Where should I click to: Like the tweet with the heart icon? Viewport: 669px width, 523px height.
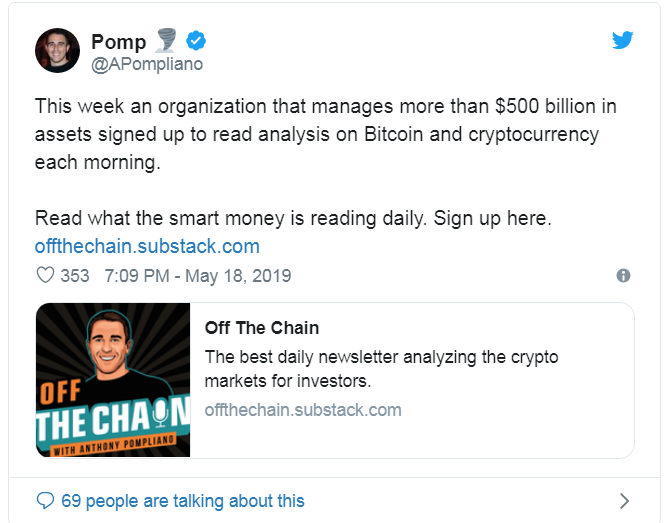[x=44, y=275]
